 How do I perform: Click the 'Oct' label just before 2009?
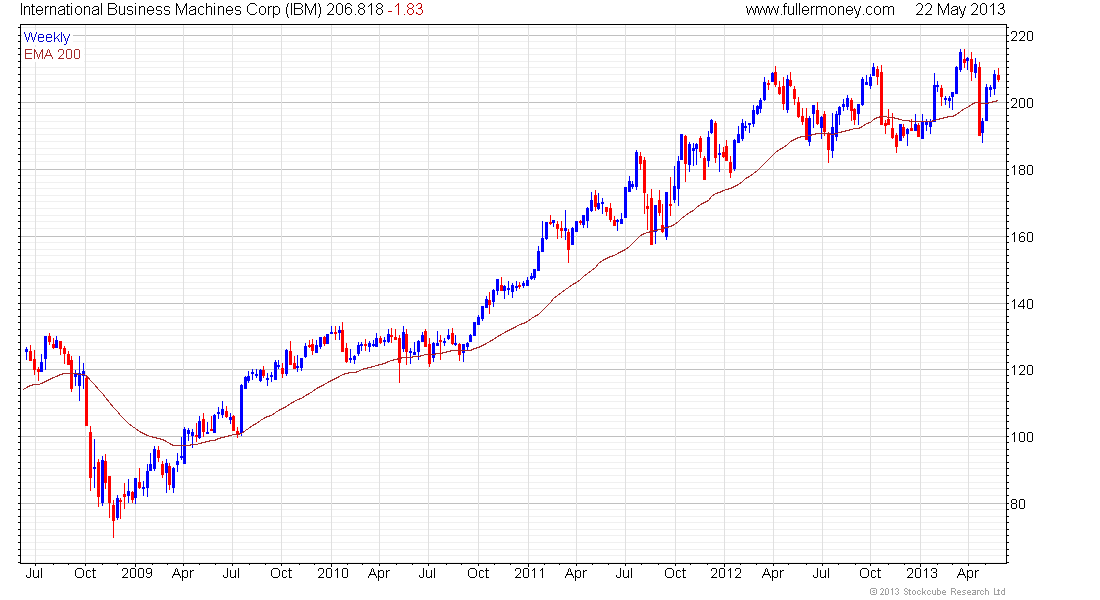[85, 573]
